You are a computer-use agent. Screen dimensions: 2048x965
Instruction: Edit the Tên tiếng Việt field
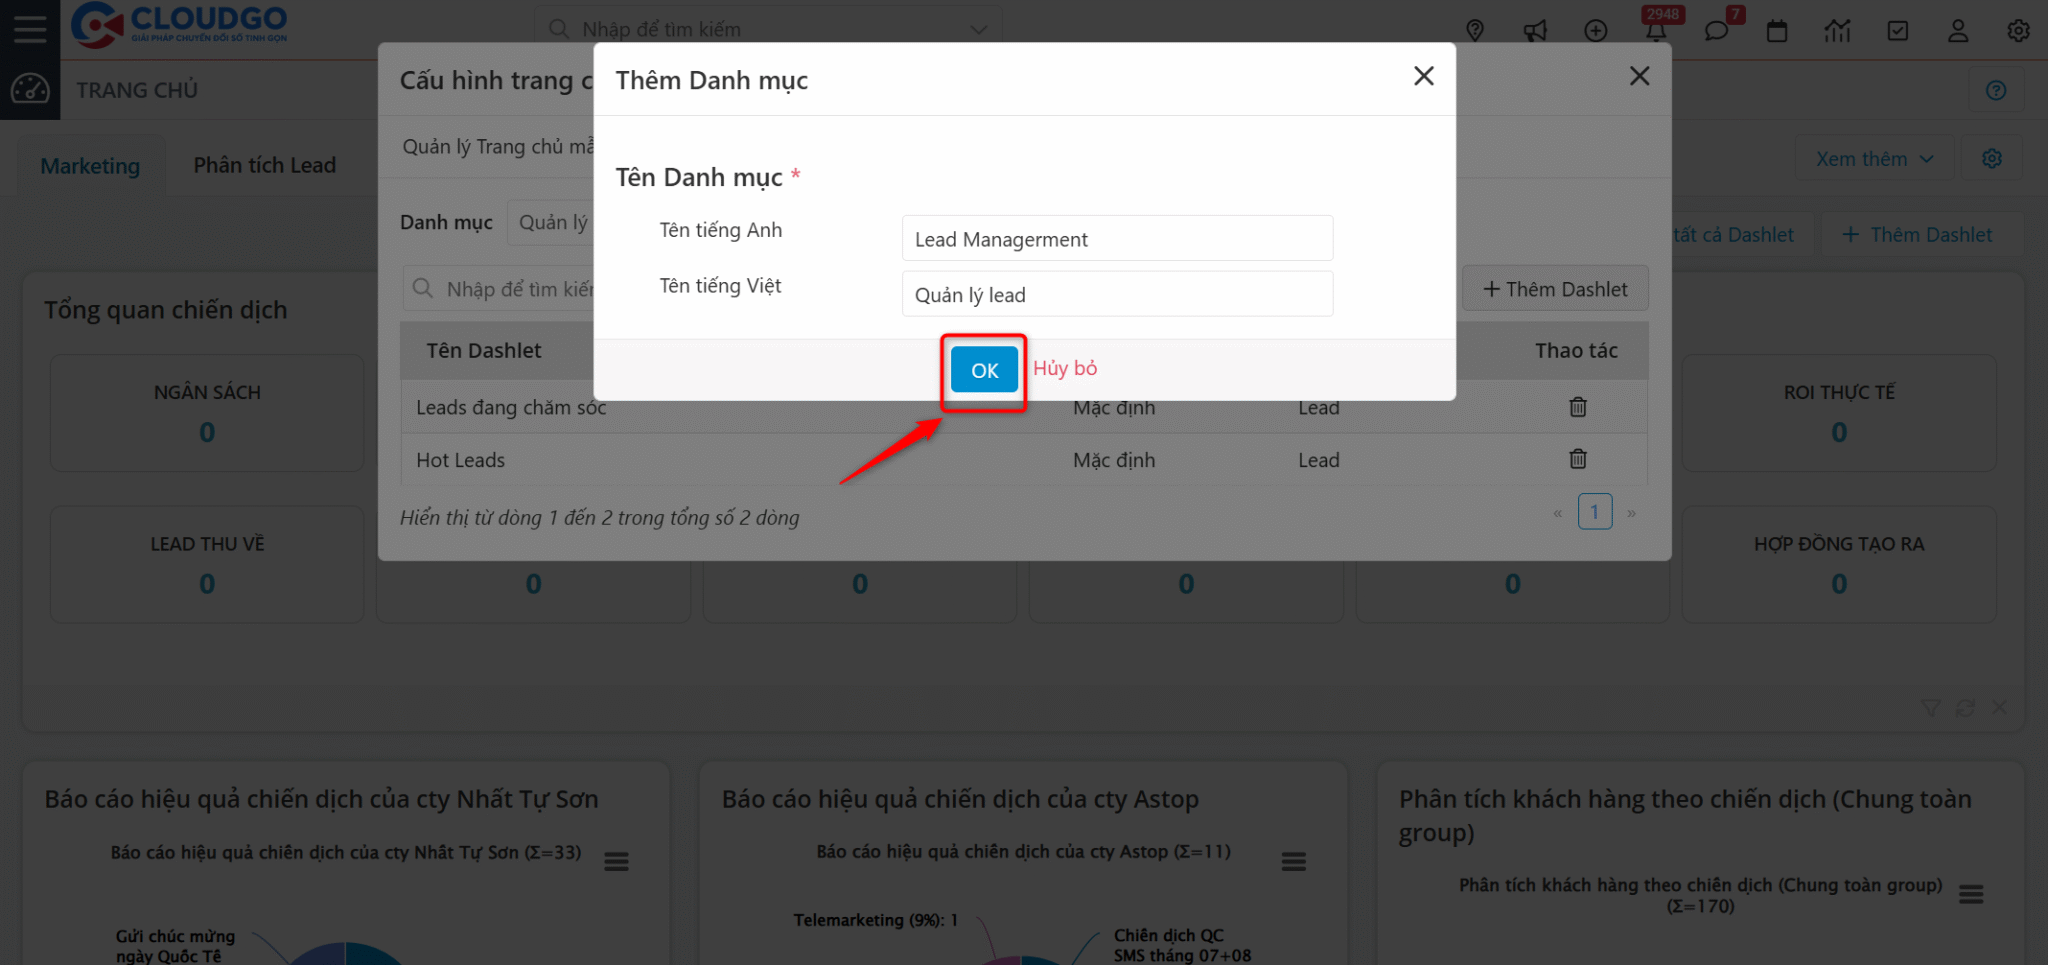1117,294
